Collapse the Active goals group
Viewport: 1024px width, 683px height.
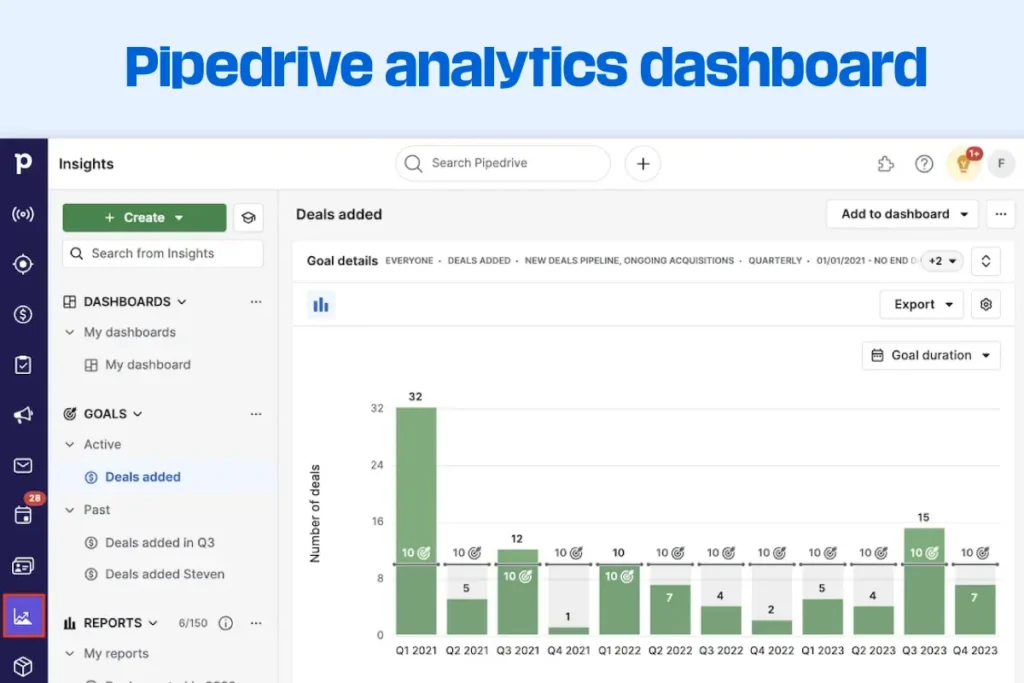click(70, 445)
